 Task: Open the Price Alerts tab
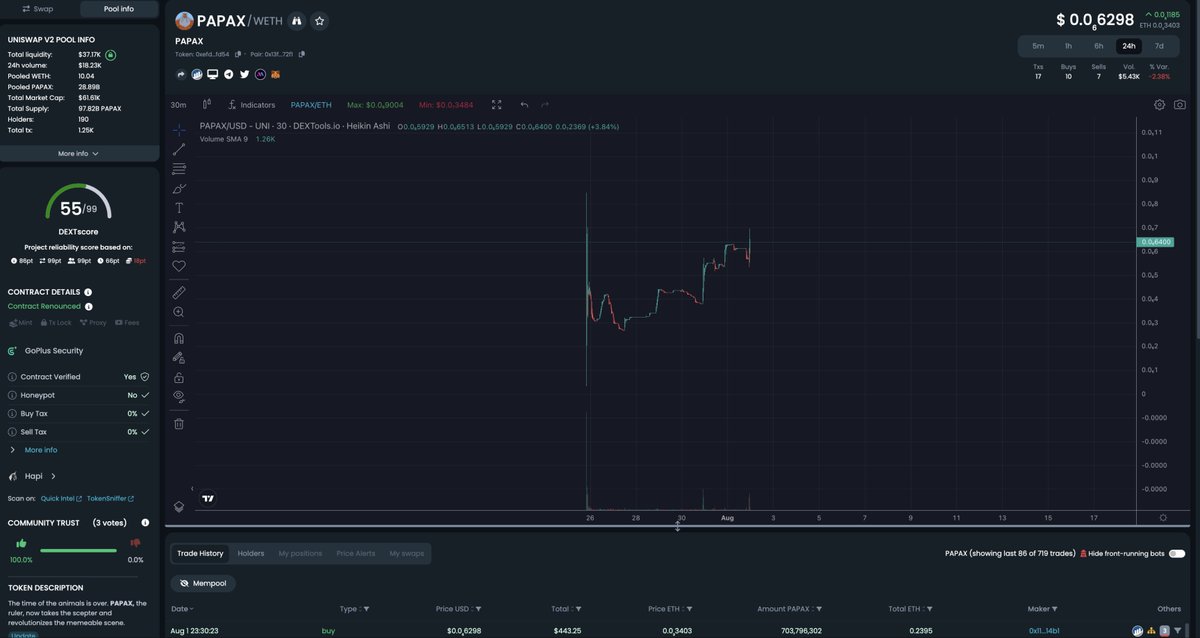(356, 553)
